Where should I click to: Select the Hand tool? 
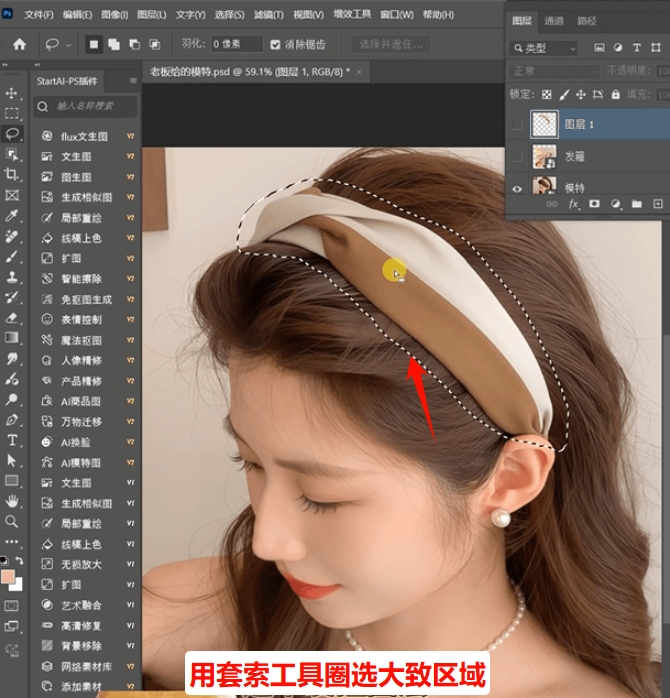click(12, 501)
